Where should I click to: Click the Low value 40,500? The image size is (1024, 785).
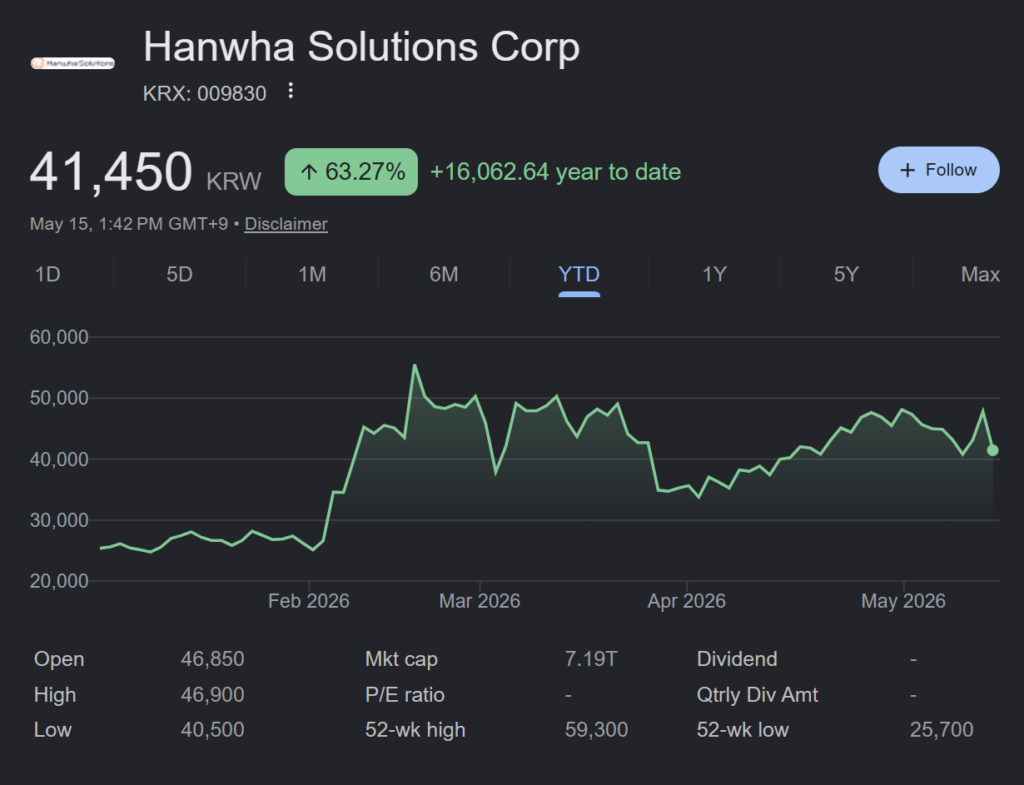(212, 729)
